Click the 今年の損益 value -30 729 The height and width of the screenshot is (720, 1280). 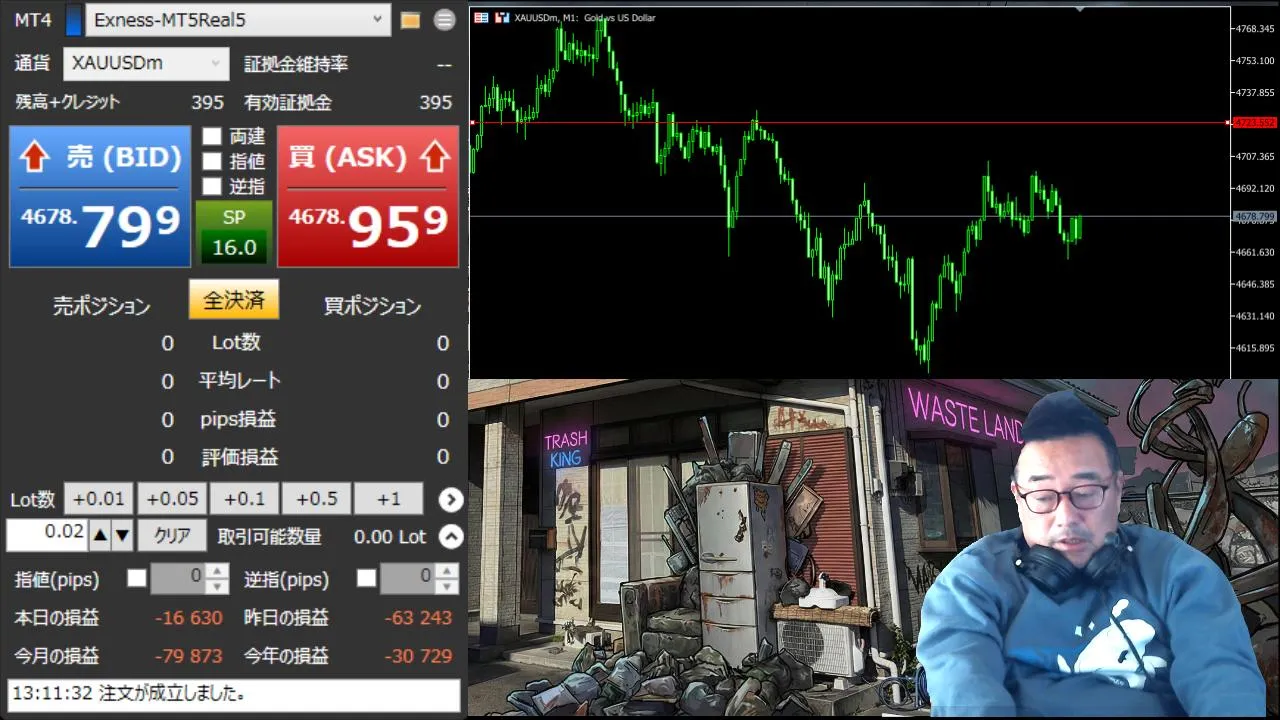[418, 656]
